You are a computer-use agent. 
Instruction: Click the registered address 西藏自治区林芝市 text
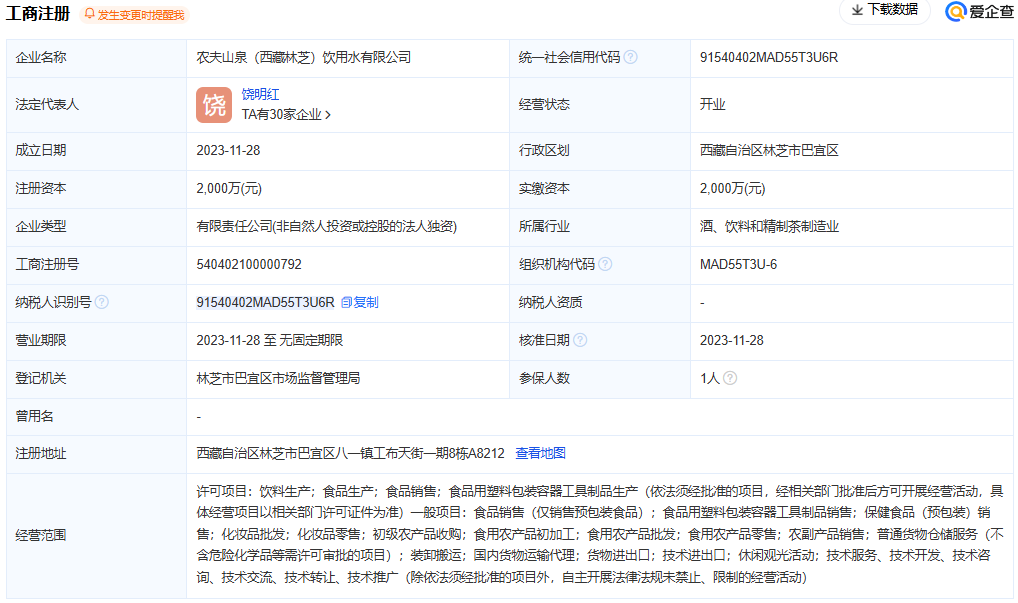[x=350, y=453]
